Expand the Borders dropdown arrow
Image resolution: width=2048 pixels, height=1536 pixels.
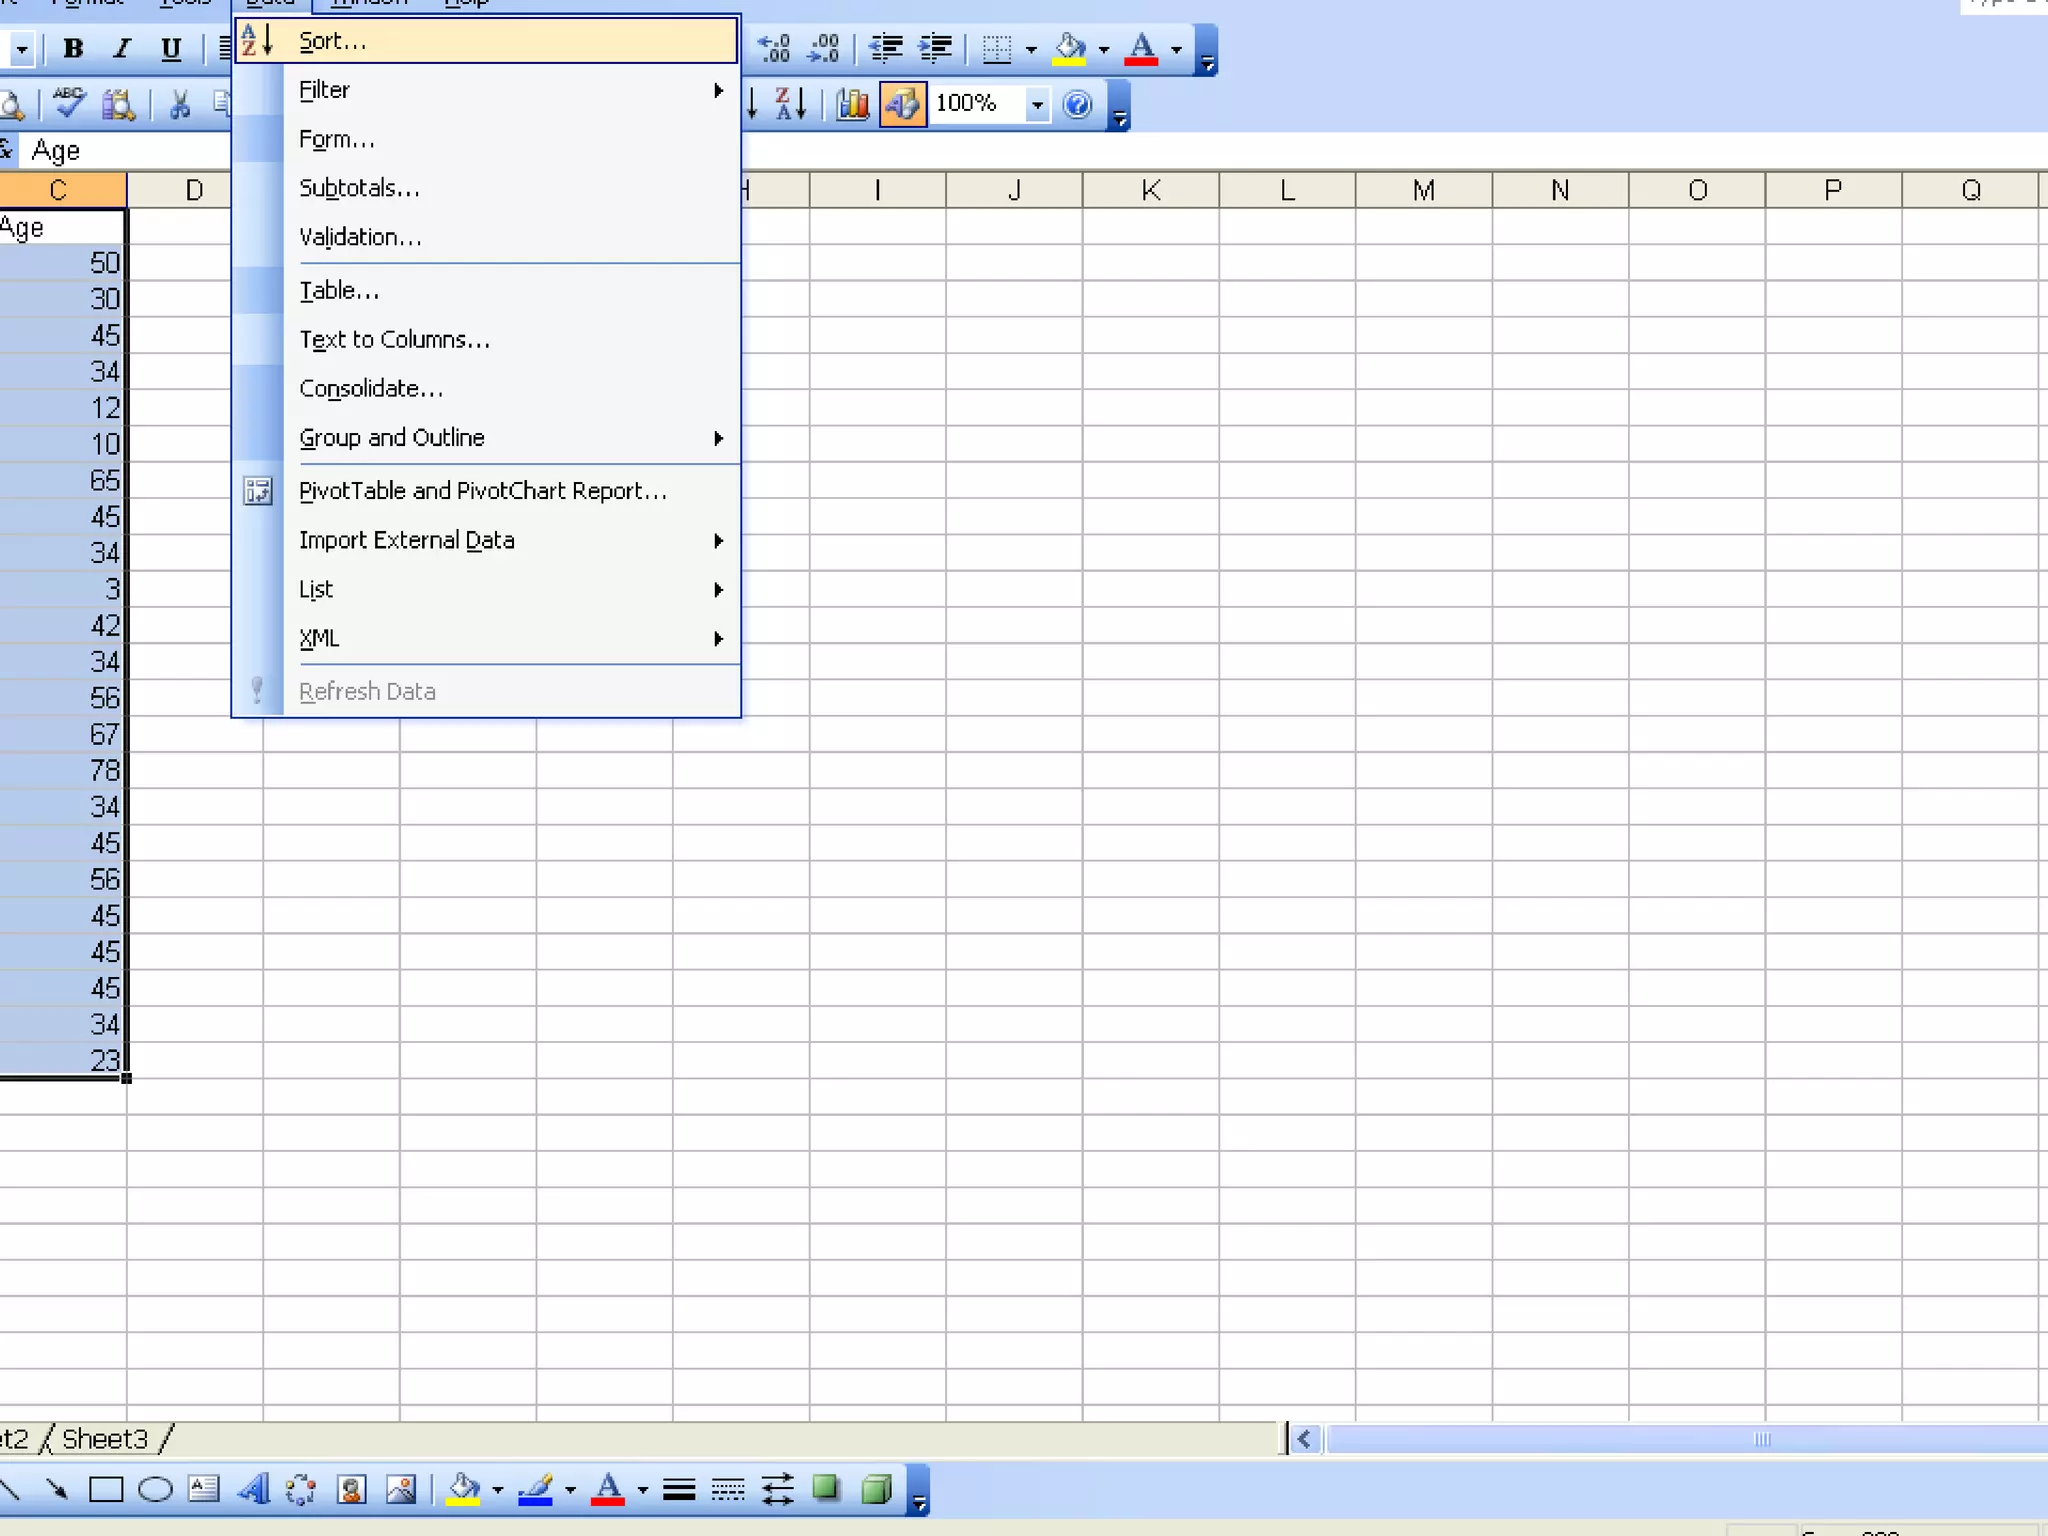[1031, 48]
